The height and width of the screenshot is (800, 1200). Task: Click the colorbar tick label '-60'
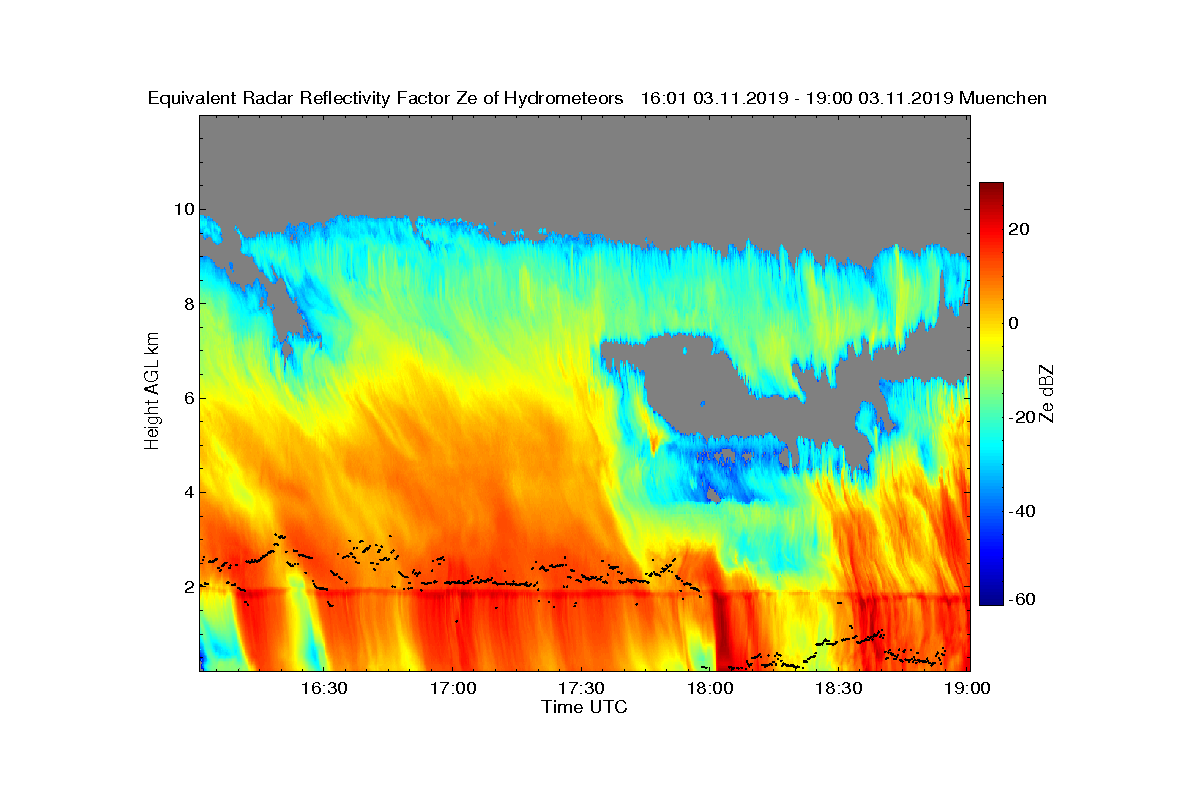pyautogui.click(x=1020, y=599)
